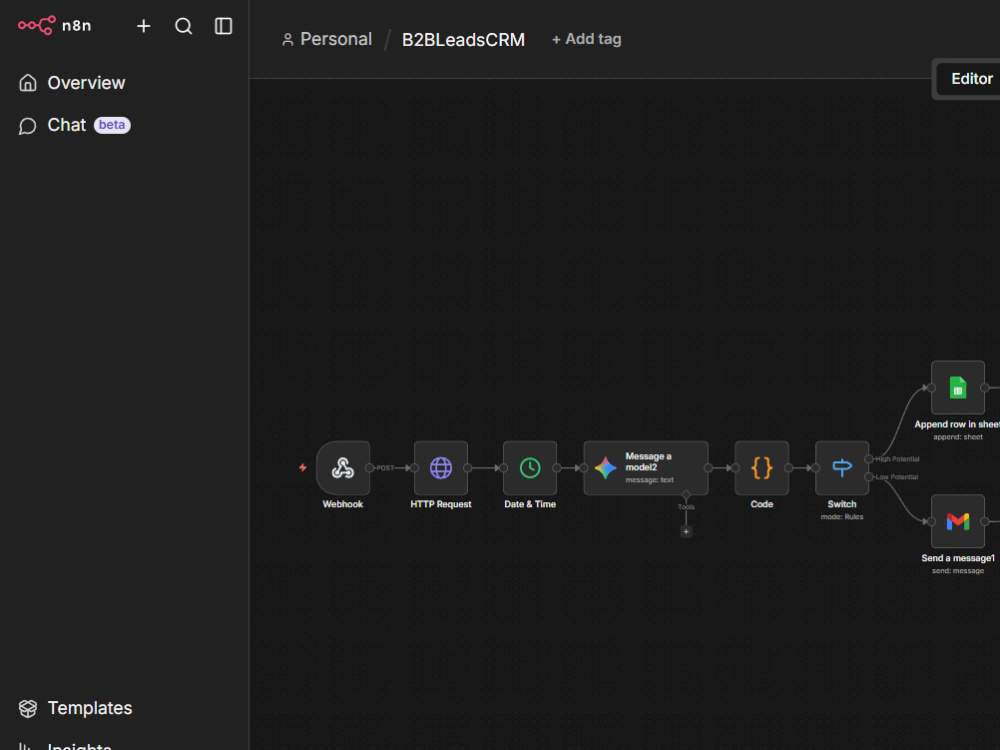Screen dimensions: 1000x750
Task: Click the Switch node label text
Action: [x=842, y=504]
